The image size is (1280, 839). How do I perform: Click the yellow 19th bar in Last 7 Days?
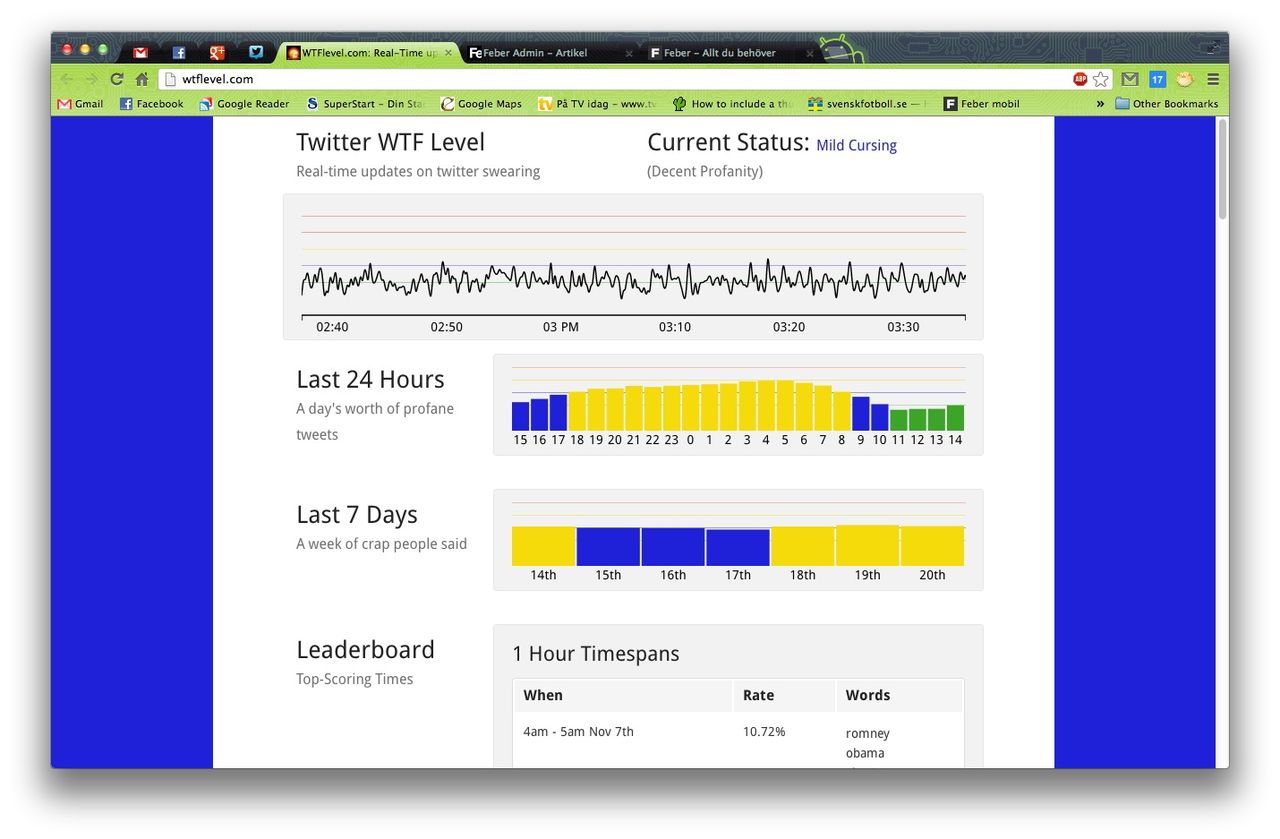(x=867, y=546)
